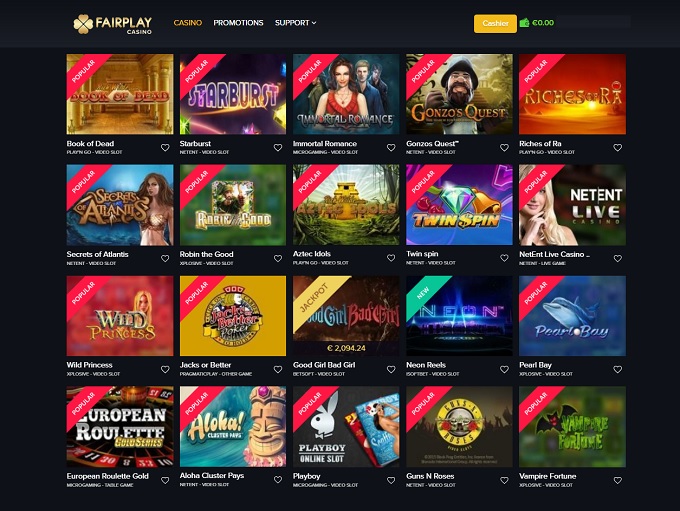Click the Neon Reels game title link
This screenshot has height=511, width=680.
[x=426, y=365]
